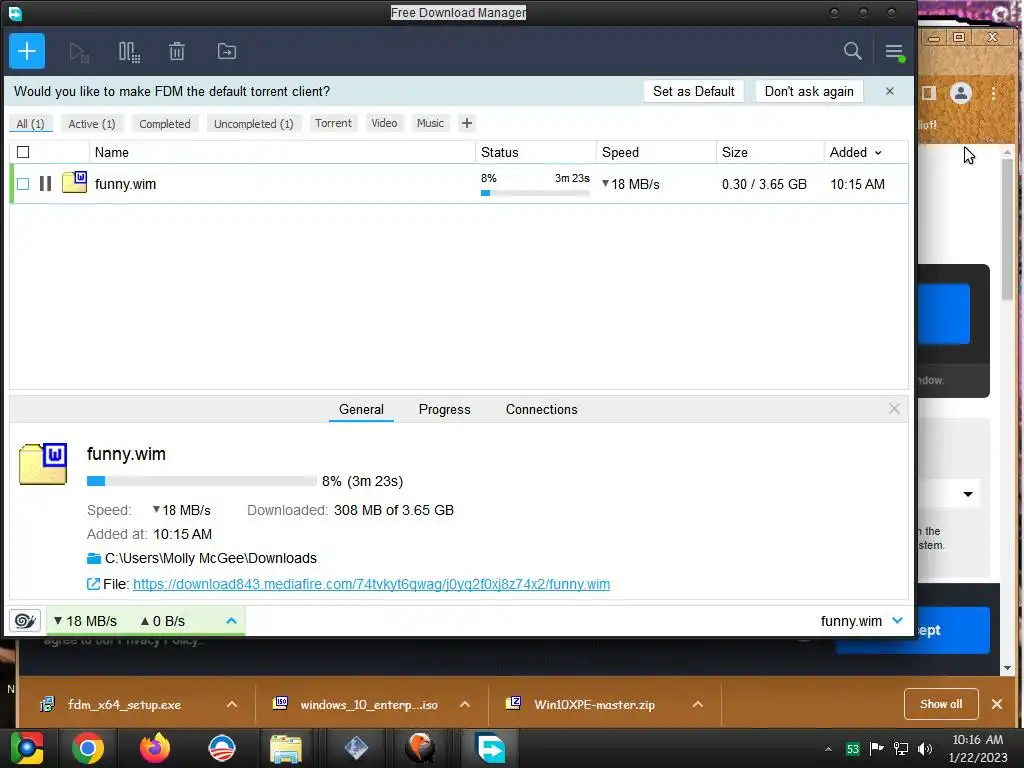Click the external link icon beside File
This screenshot has width=1024, height=768.
pyautogui.click(x=93, y=584)
